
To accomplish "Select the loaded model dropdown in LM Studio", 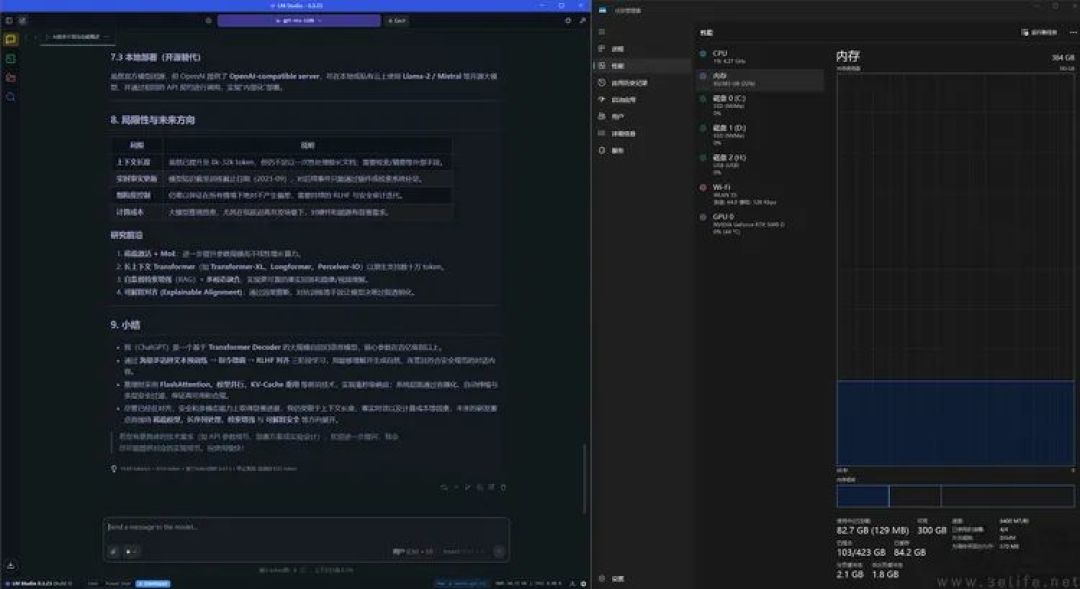I will (x=298, y=21).
